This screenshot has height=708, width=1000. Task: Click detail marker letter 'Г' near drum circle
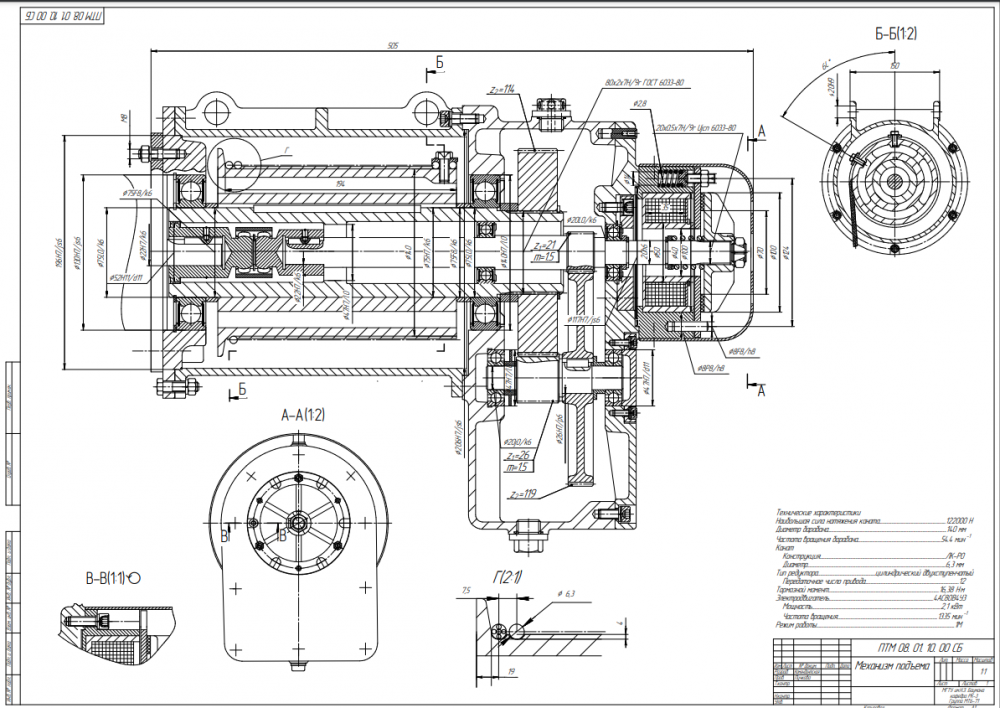click(x=287, y=149)
